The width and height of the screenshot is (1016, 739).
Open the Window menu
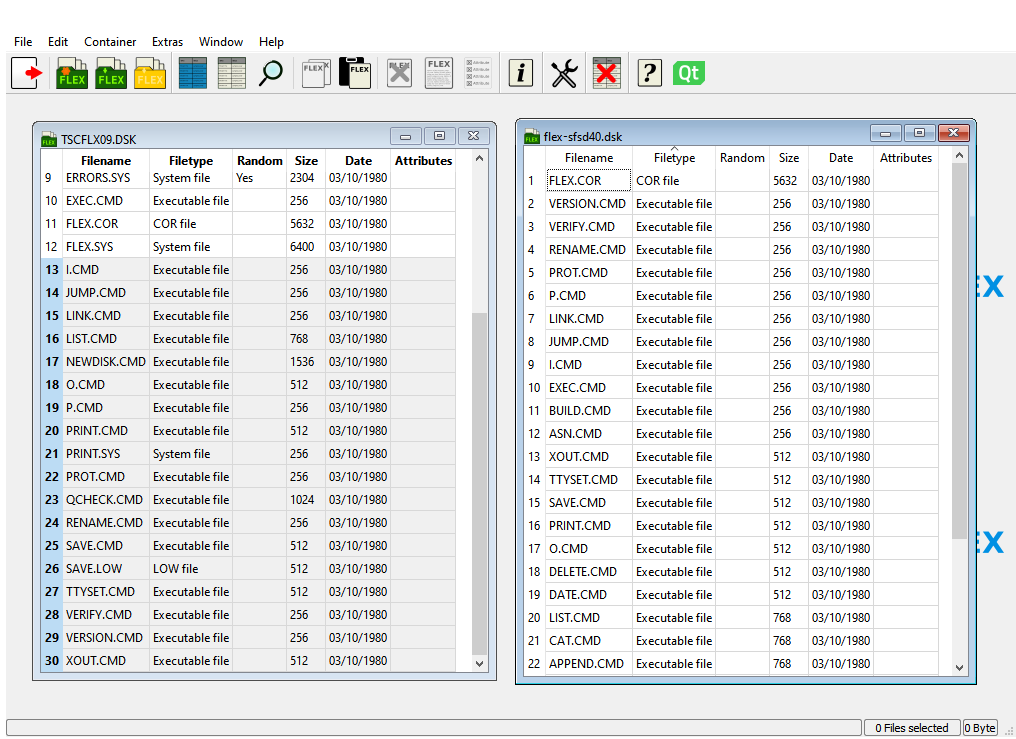coord(221,41)
